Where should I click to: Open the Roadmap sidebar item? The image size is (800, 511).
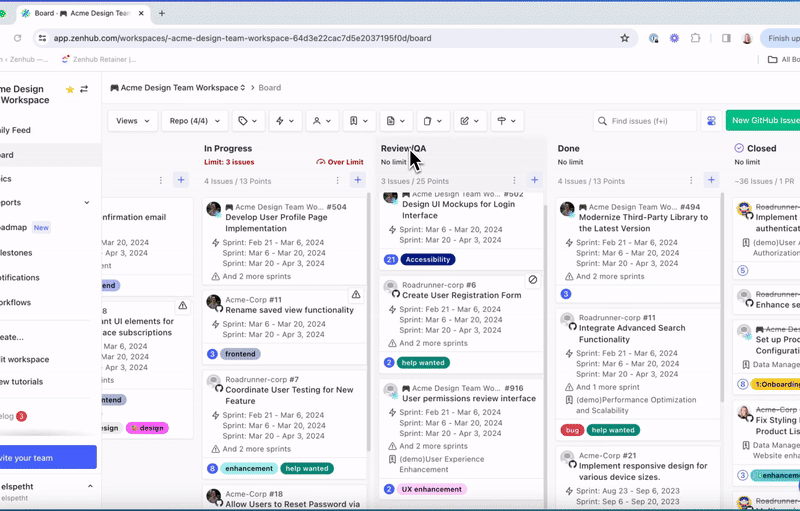[14, 227]
